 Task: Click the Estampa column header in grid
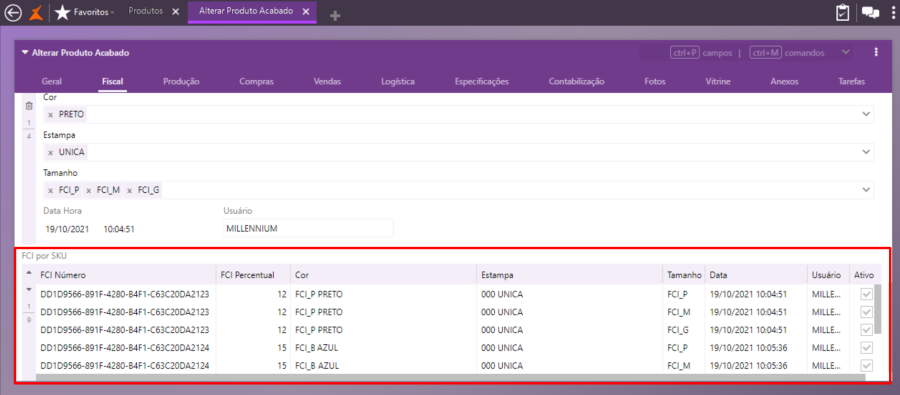(569, 275)
